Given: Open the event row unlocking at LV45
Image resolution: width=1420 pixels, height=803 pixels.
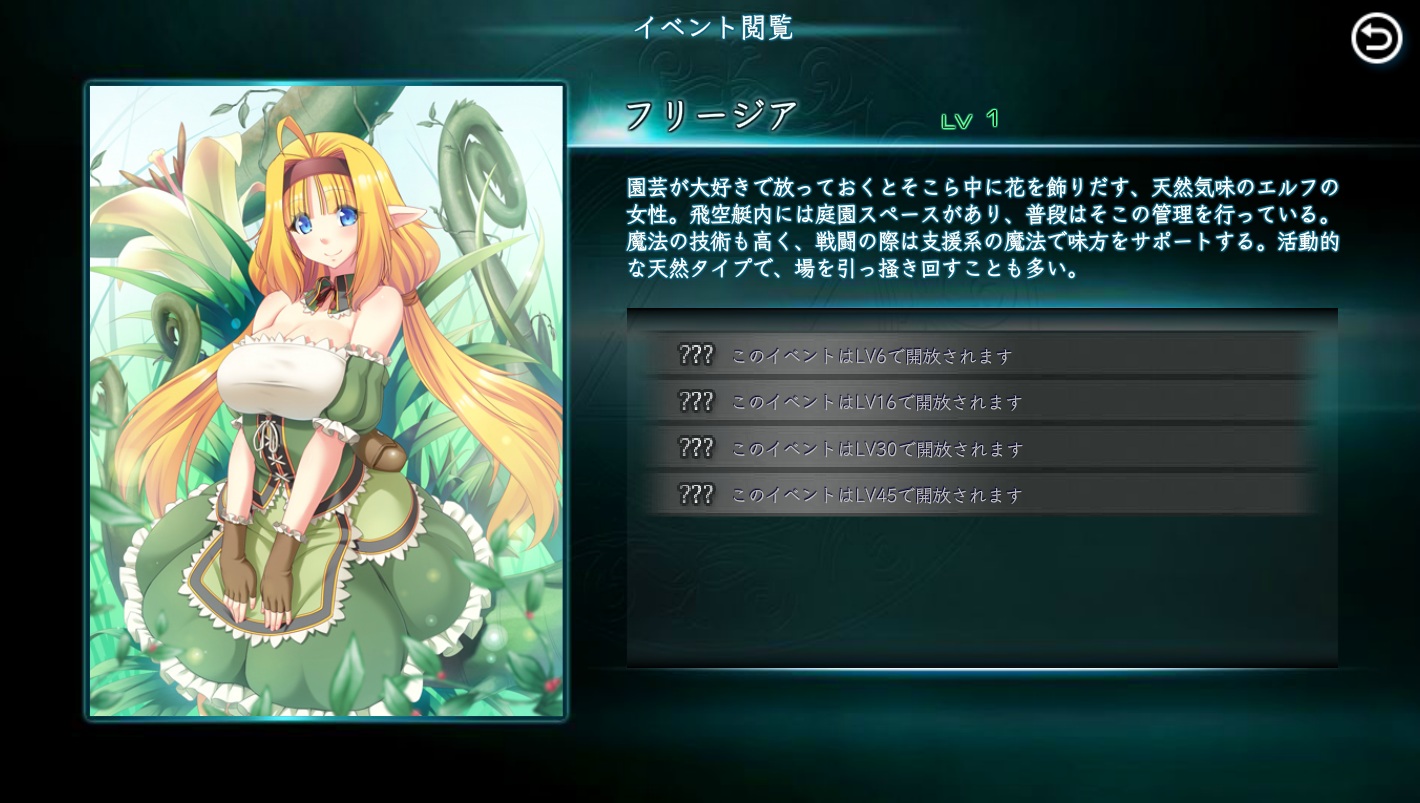Looking at the screenshot, I should [981, 494].
